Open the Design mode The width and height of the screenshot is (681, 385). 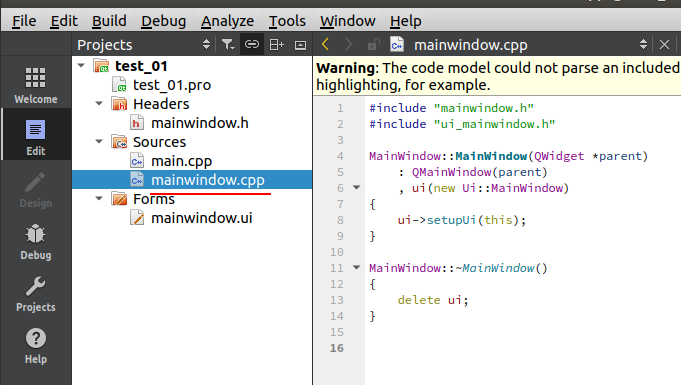pyautogui.click(x=36, y=189)
